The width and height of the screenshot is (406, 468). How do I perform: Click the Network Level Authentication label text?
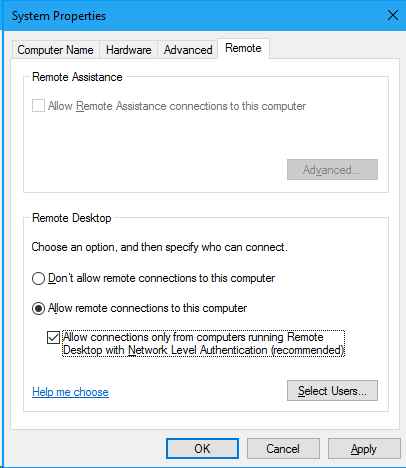click(x=203, y=344)
